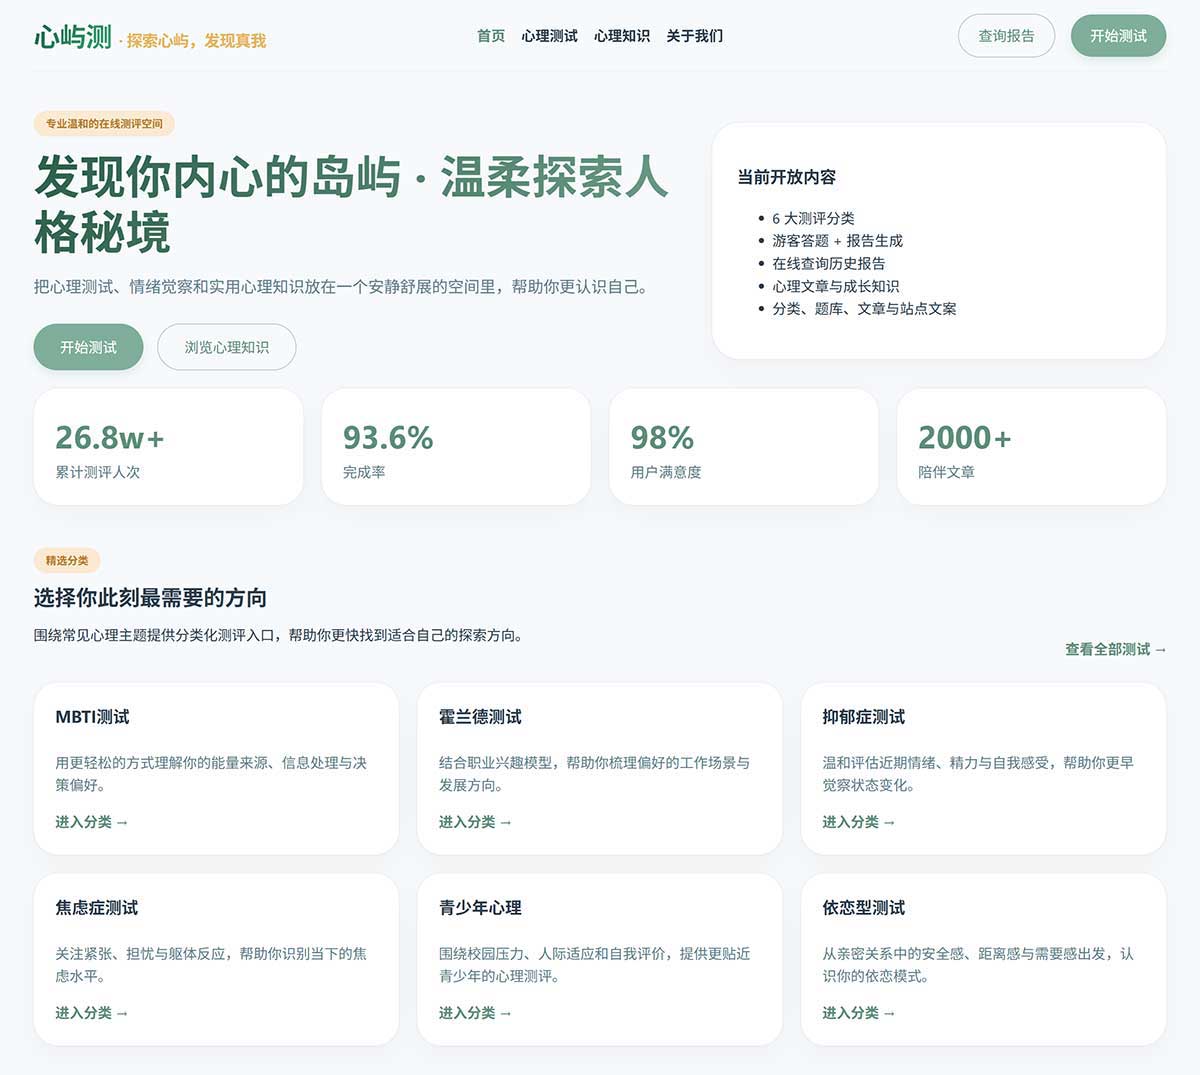The height and width of the screenshot is (1075, 1200).
Task: Open the 查看全部测试 → link
Action: coord(1116,649)
